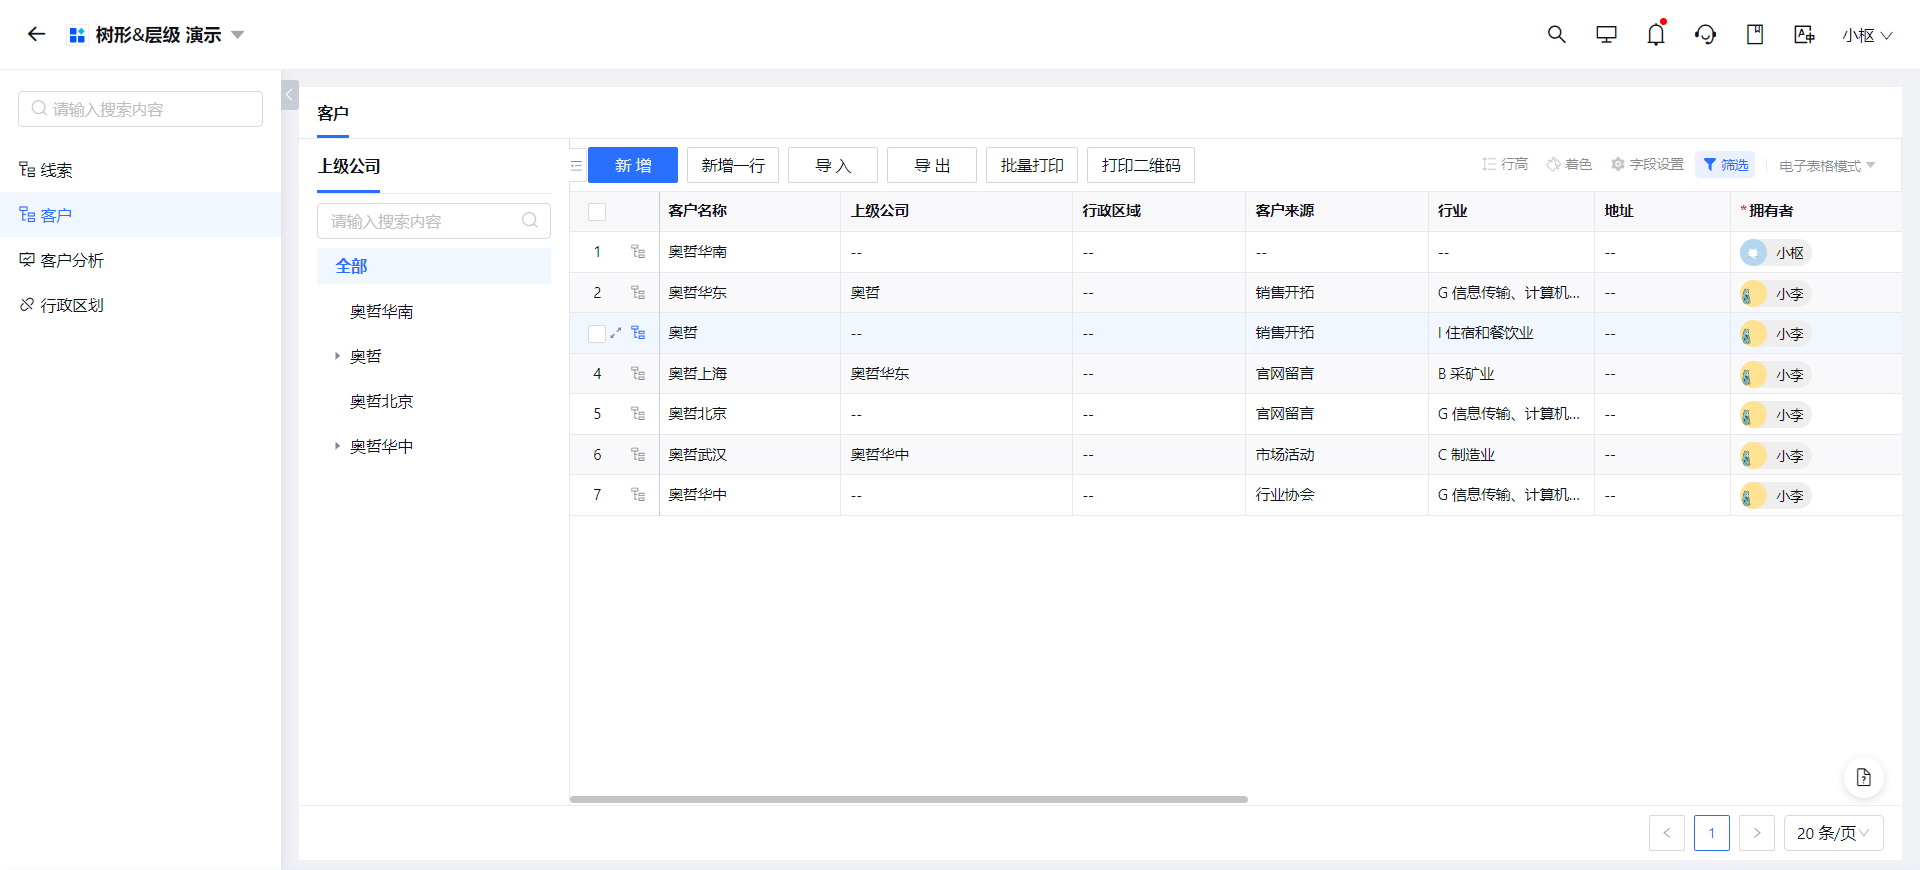Focus the 上级公司 search field
Viewport: 1920px width, 870px height.
tap(434, 221)
